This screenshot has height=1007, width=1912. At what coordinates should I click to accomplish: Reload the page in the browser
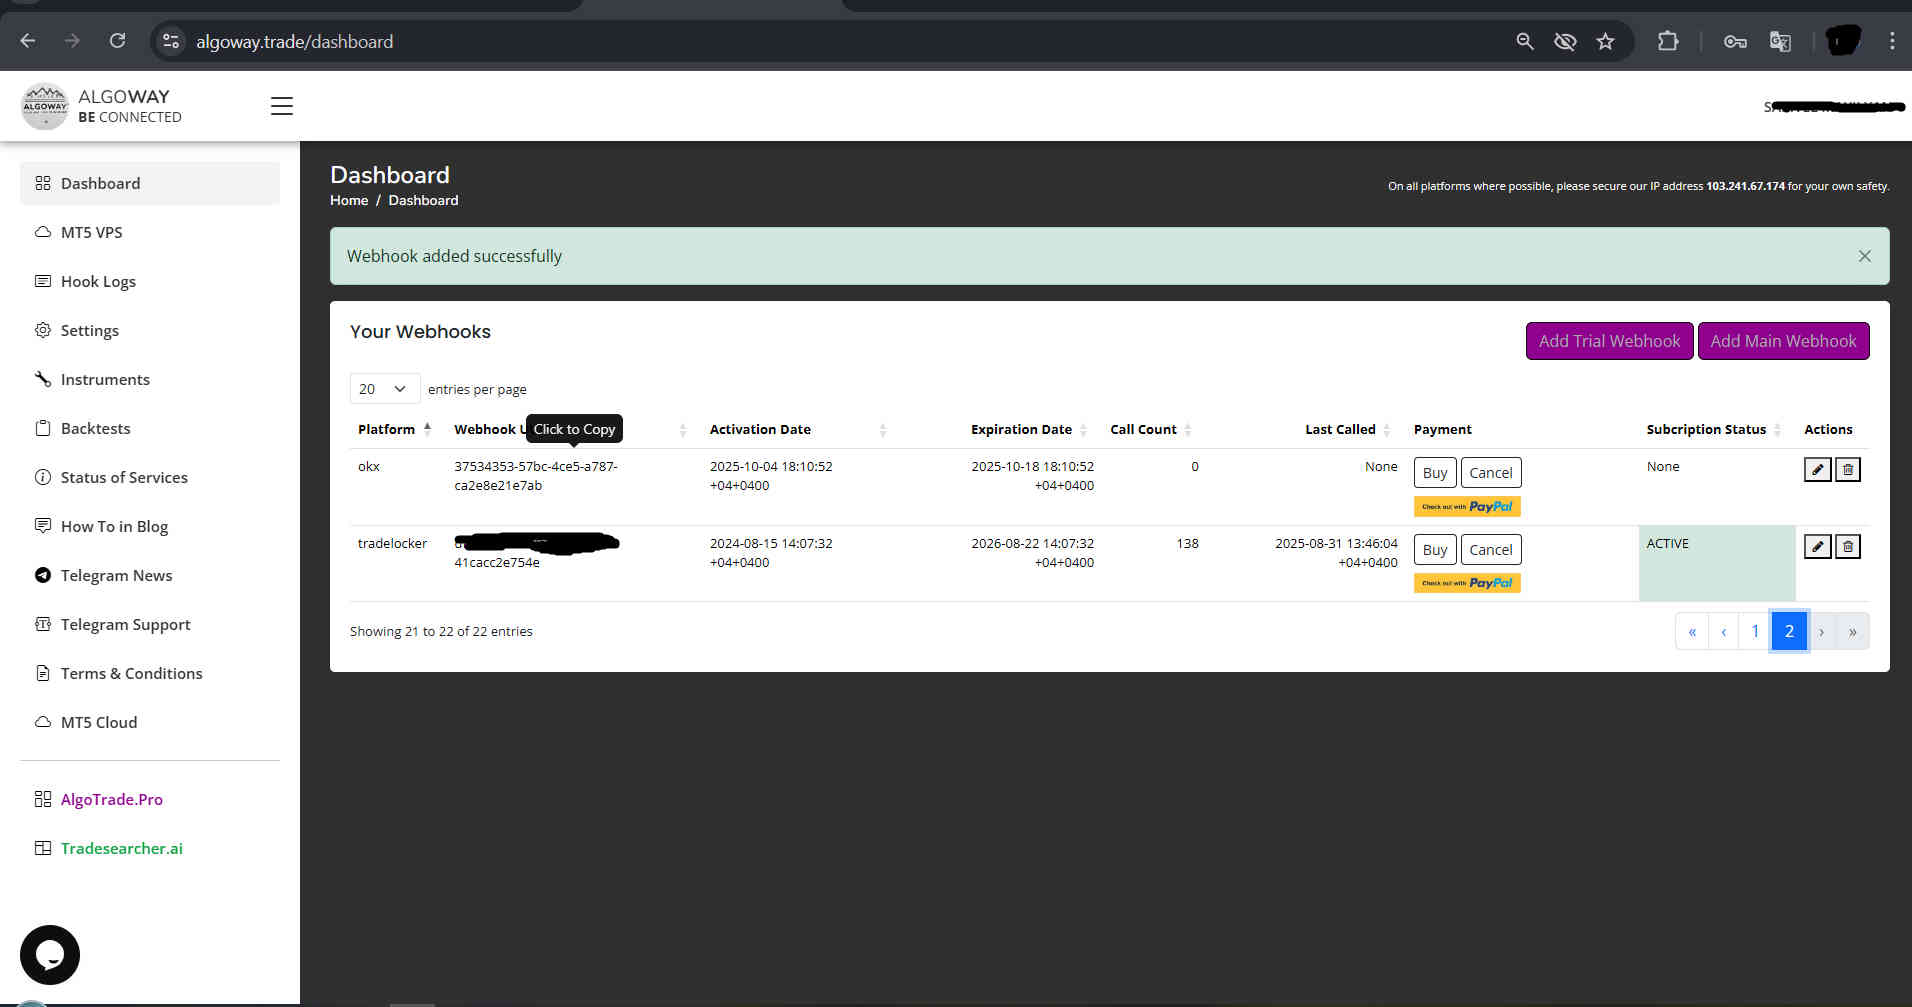(x=117, y=41)
